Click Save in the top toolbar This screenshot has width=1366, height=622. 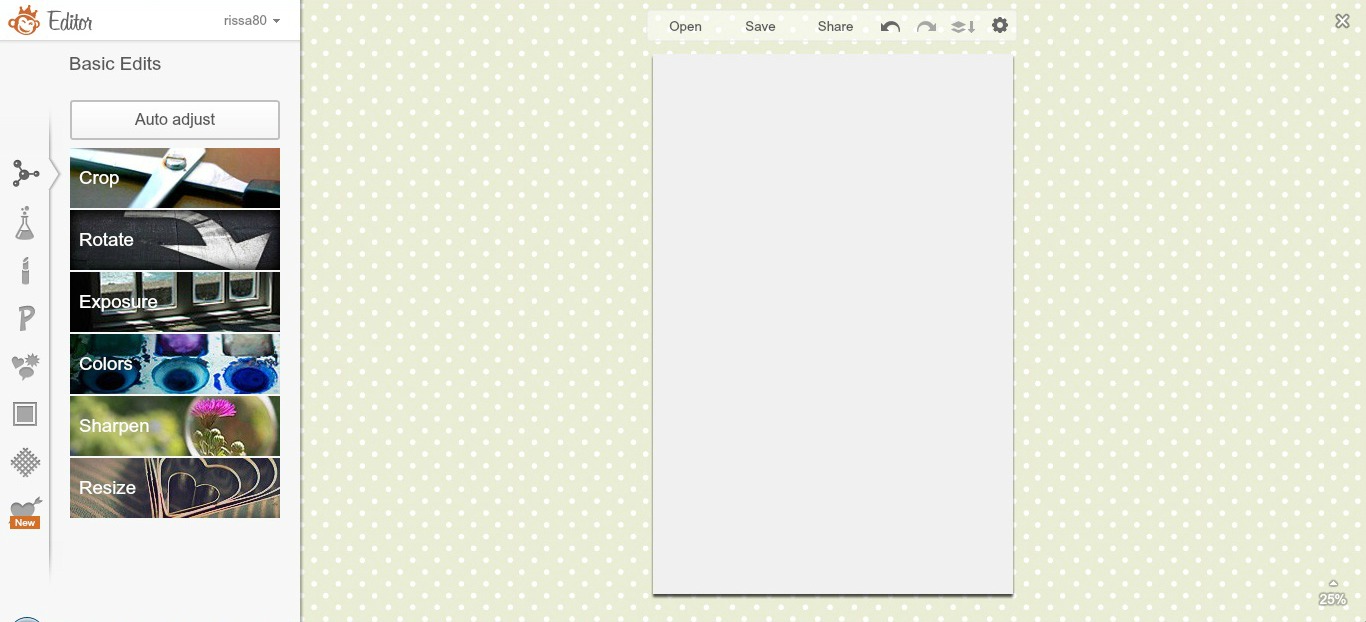pos(760,27)
